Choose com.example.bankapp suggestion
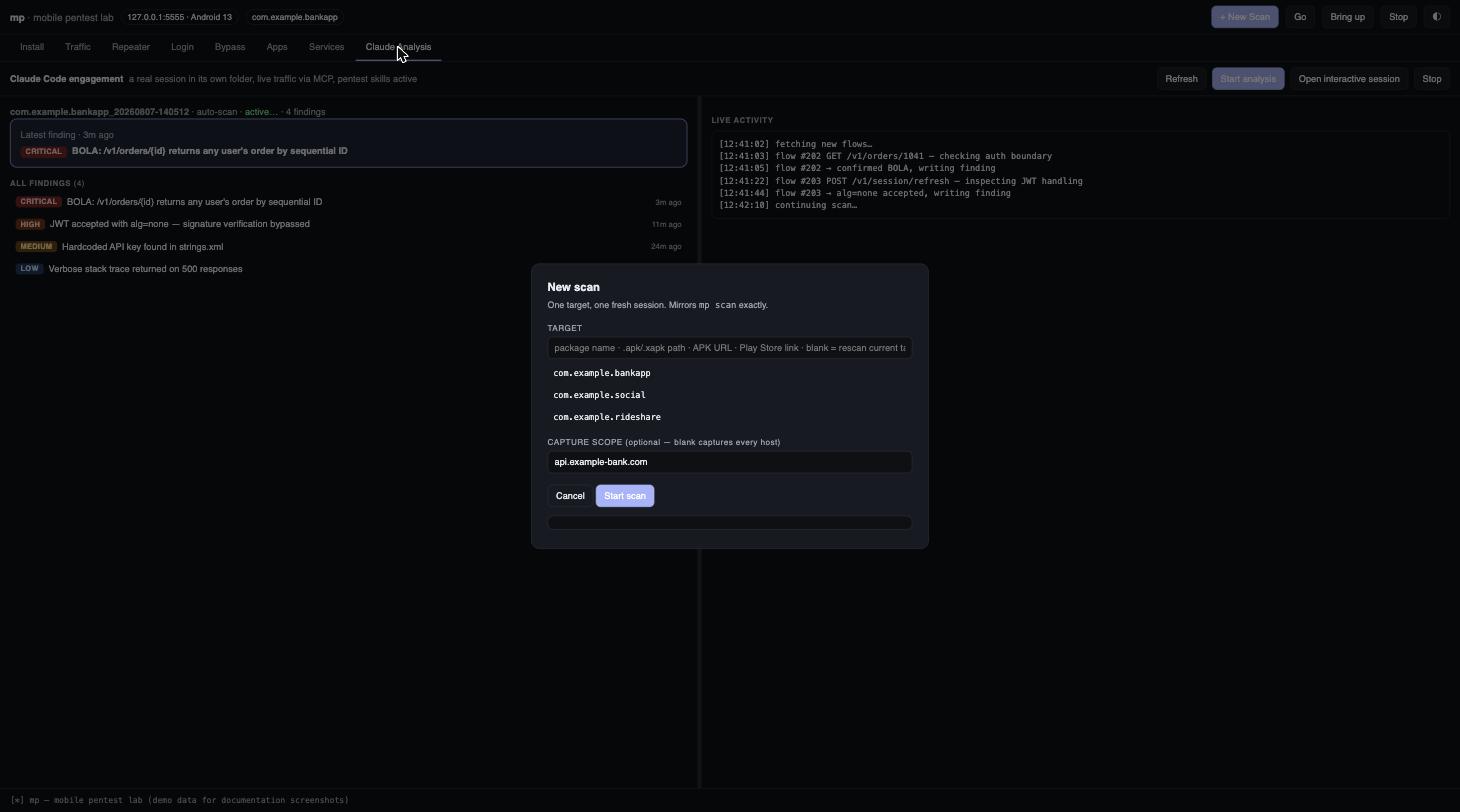The height and width of the screenshot is (812, 1460). point(729,373)
